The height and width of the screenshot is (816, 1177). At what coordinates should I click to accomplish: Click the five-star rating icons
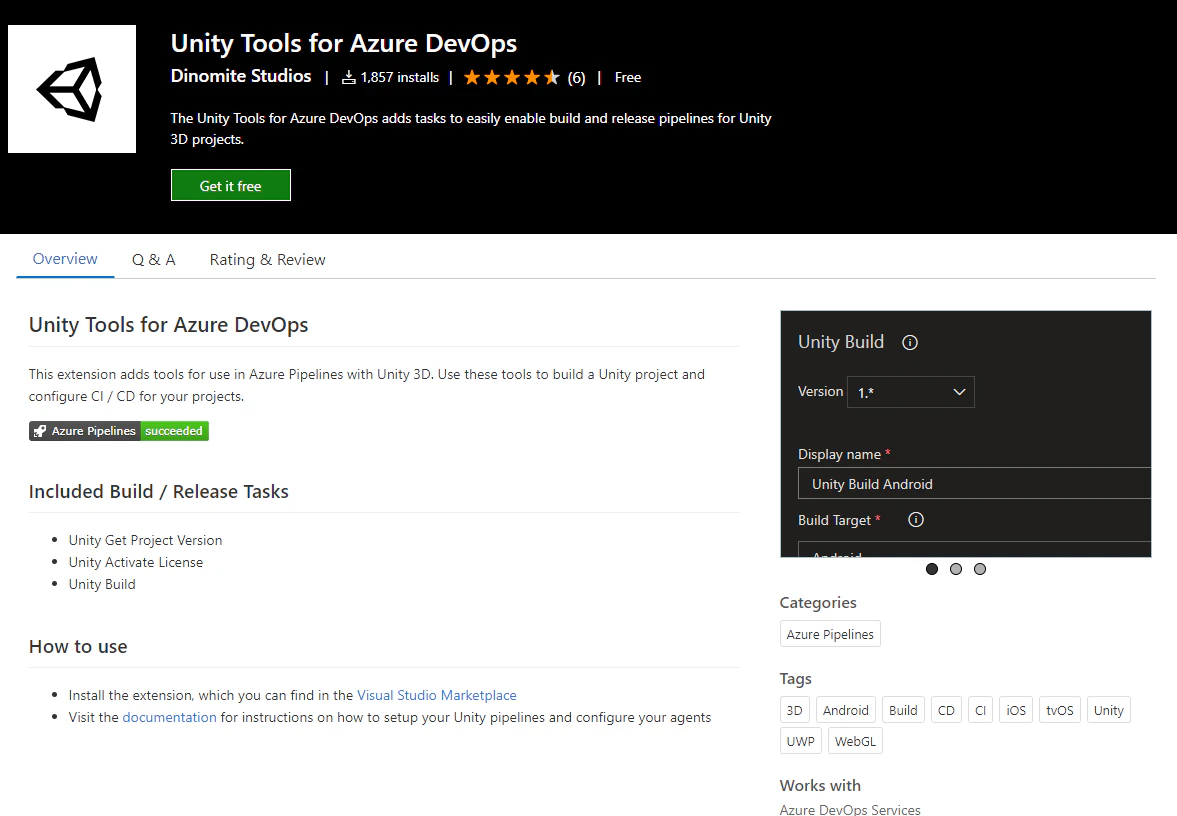point(511,77)
